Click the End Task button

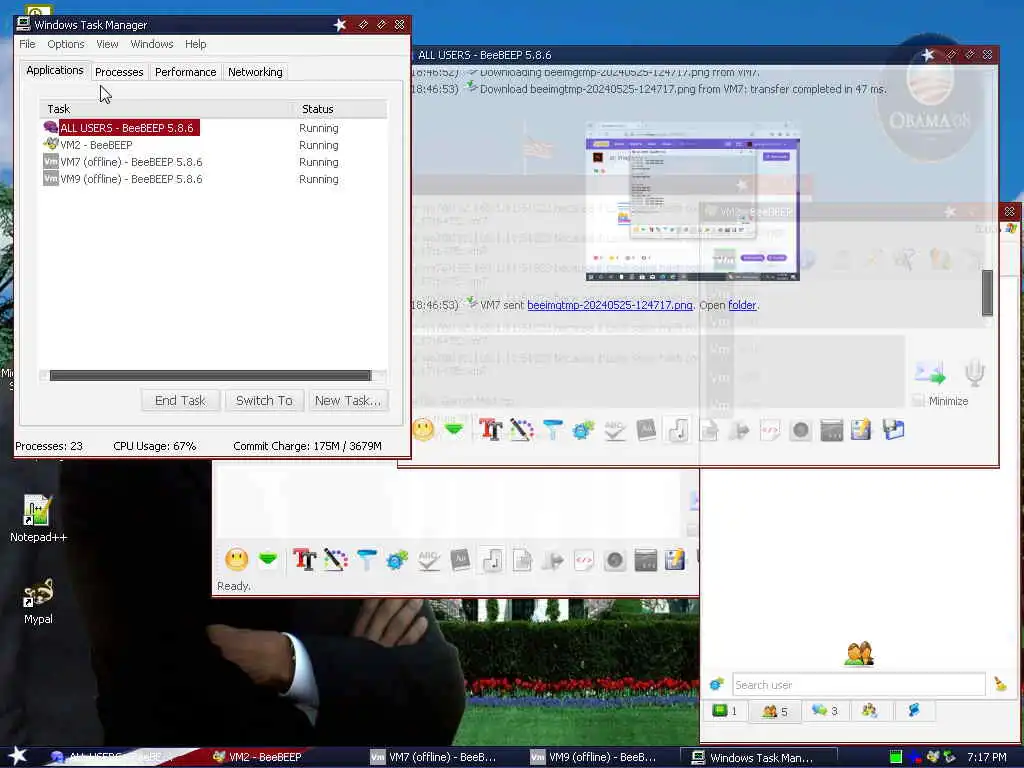tap(180, 400)
